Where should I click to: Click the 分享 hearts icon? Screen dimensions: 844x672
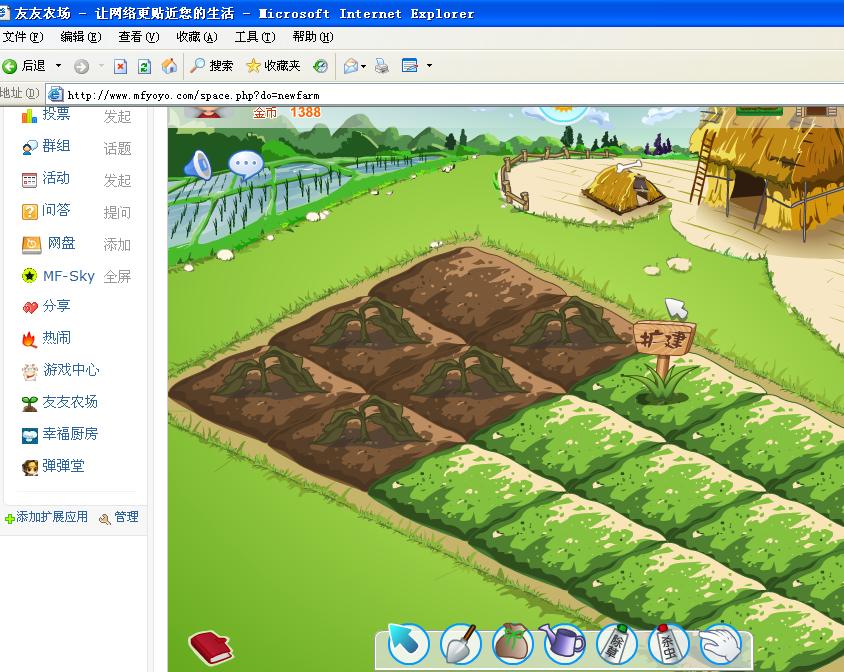tap(30, 307)
